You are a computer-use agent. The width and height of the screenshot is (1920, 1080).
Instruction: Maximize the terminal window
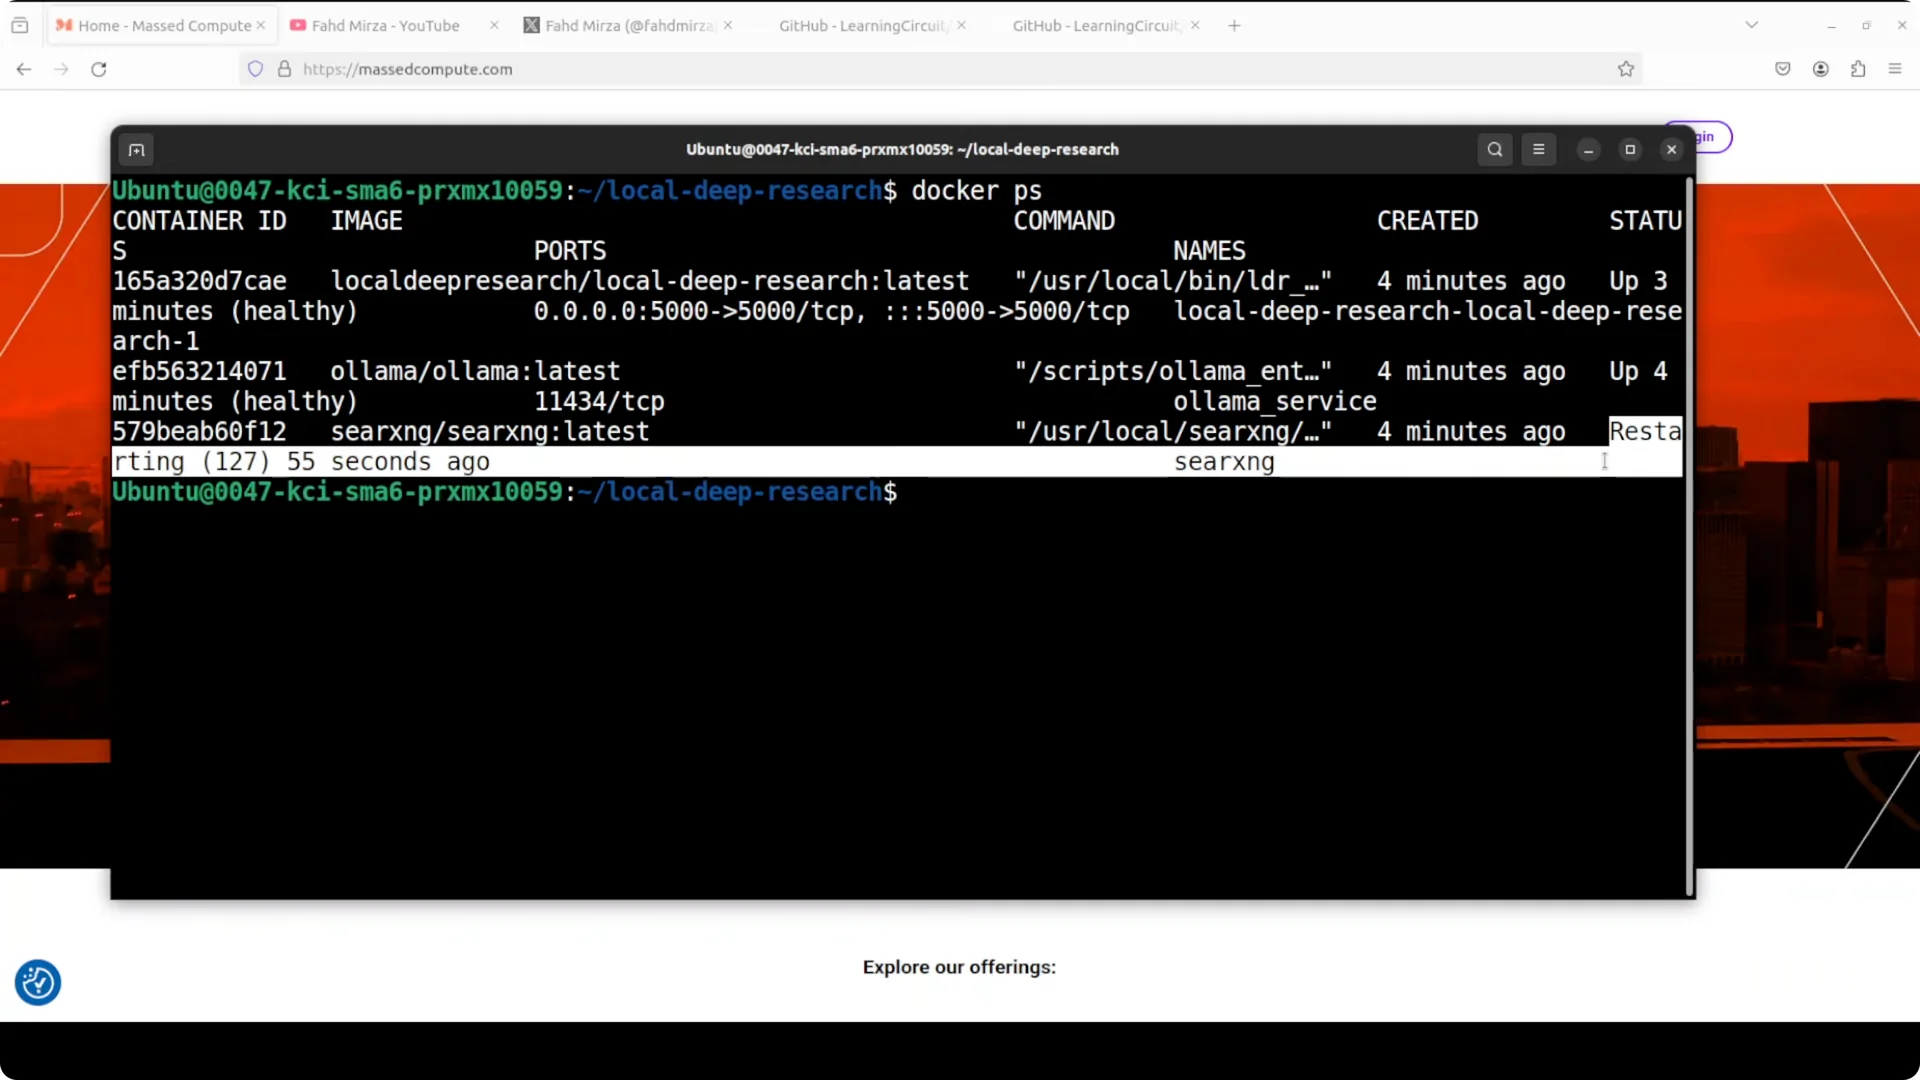[1630, 150]
